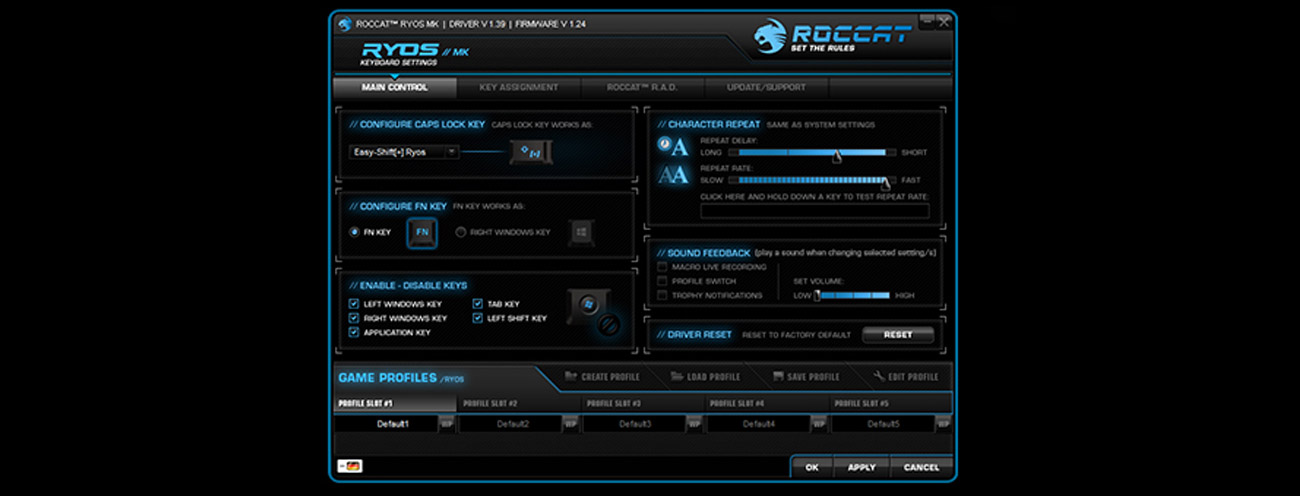The height and width of the screenshot is (496, 1300).
Task: Click the Easy-Shift key icon
Action: pos(531,152)
